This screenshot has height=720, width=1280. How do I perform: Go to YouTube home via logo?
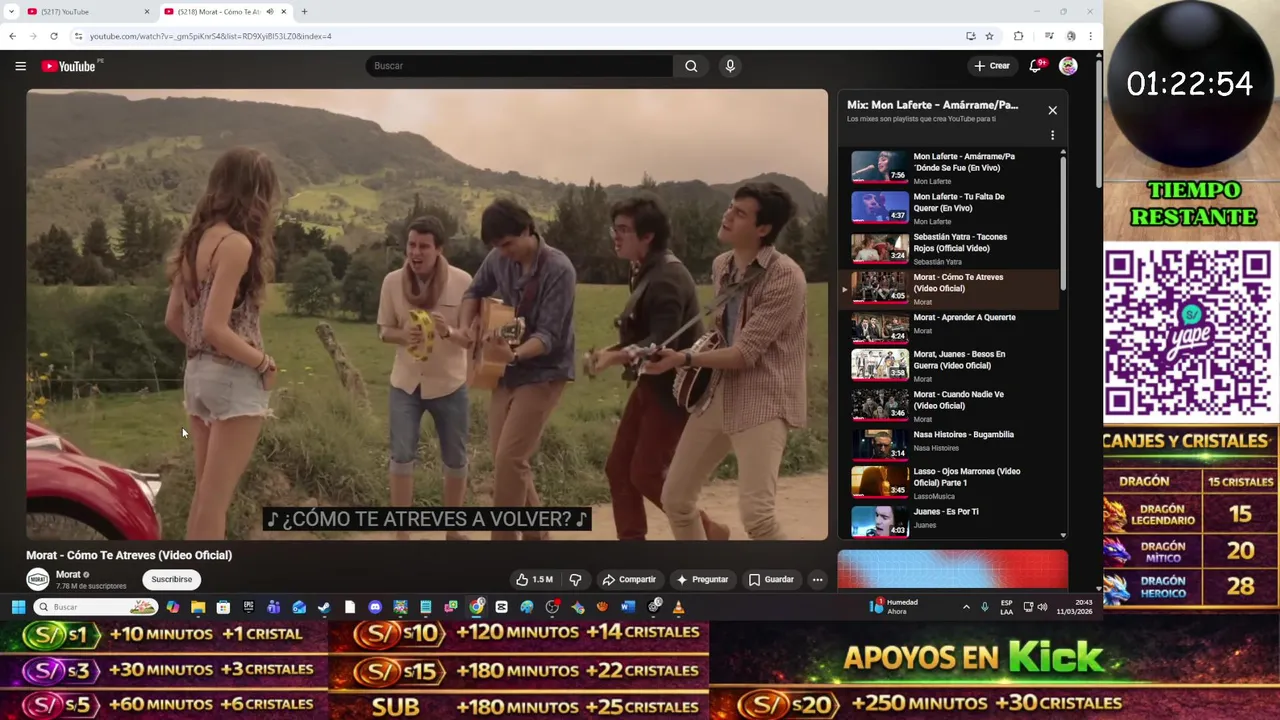coord(68,66)
